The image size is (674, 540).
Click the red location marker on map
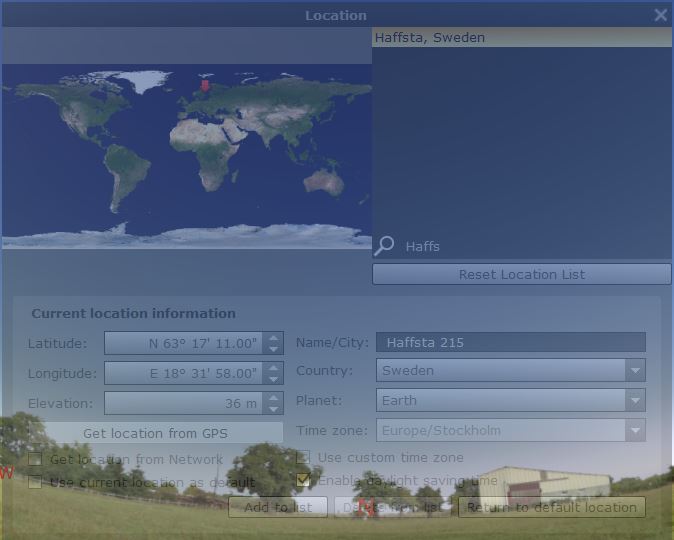point(206,87)
